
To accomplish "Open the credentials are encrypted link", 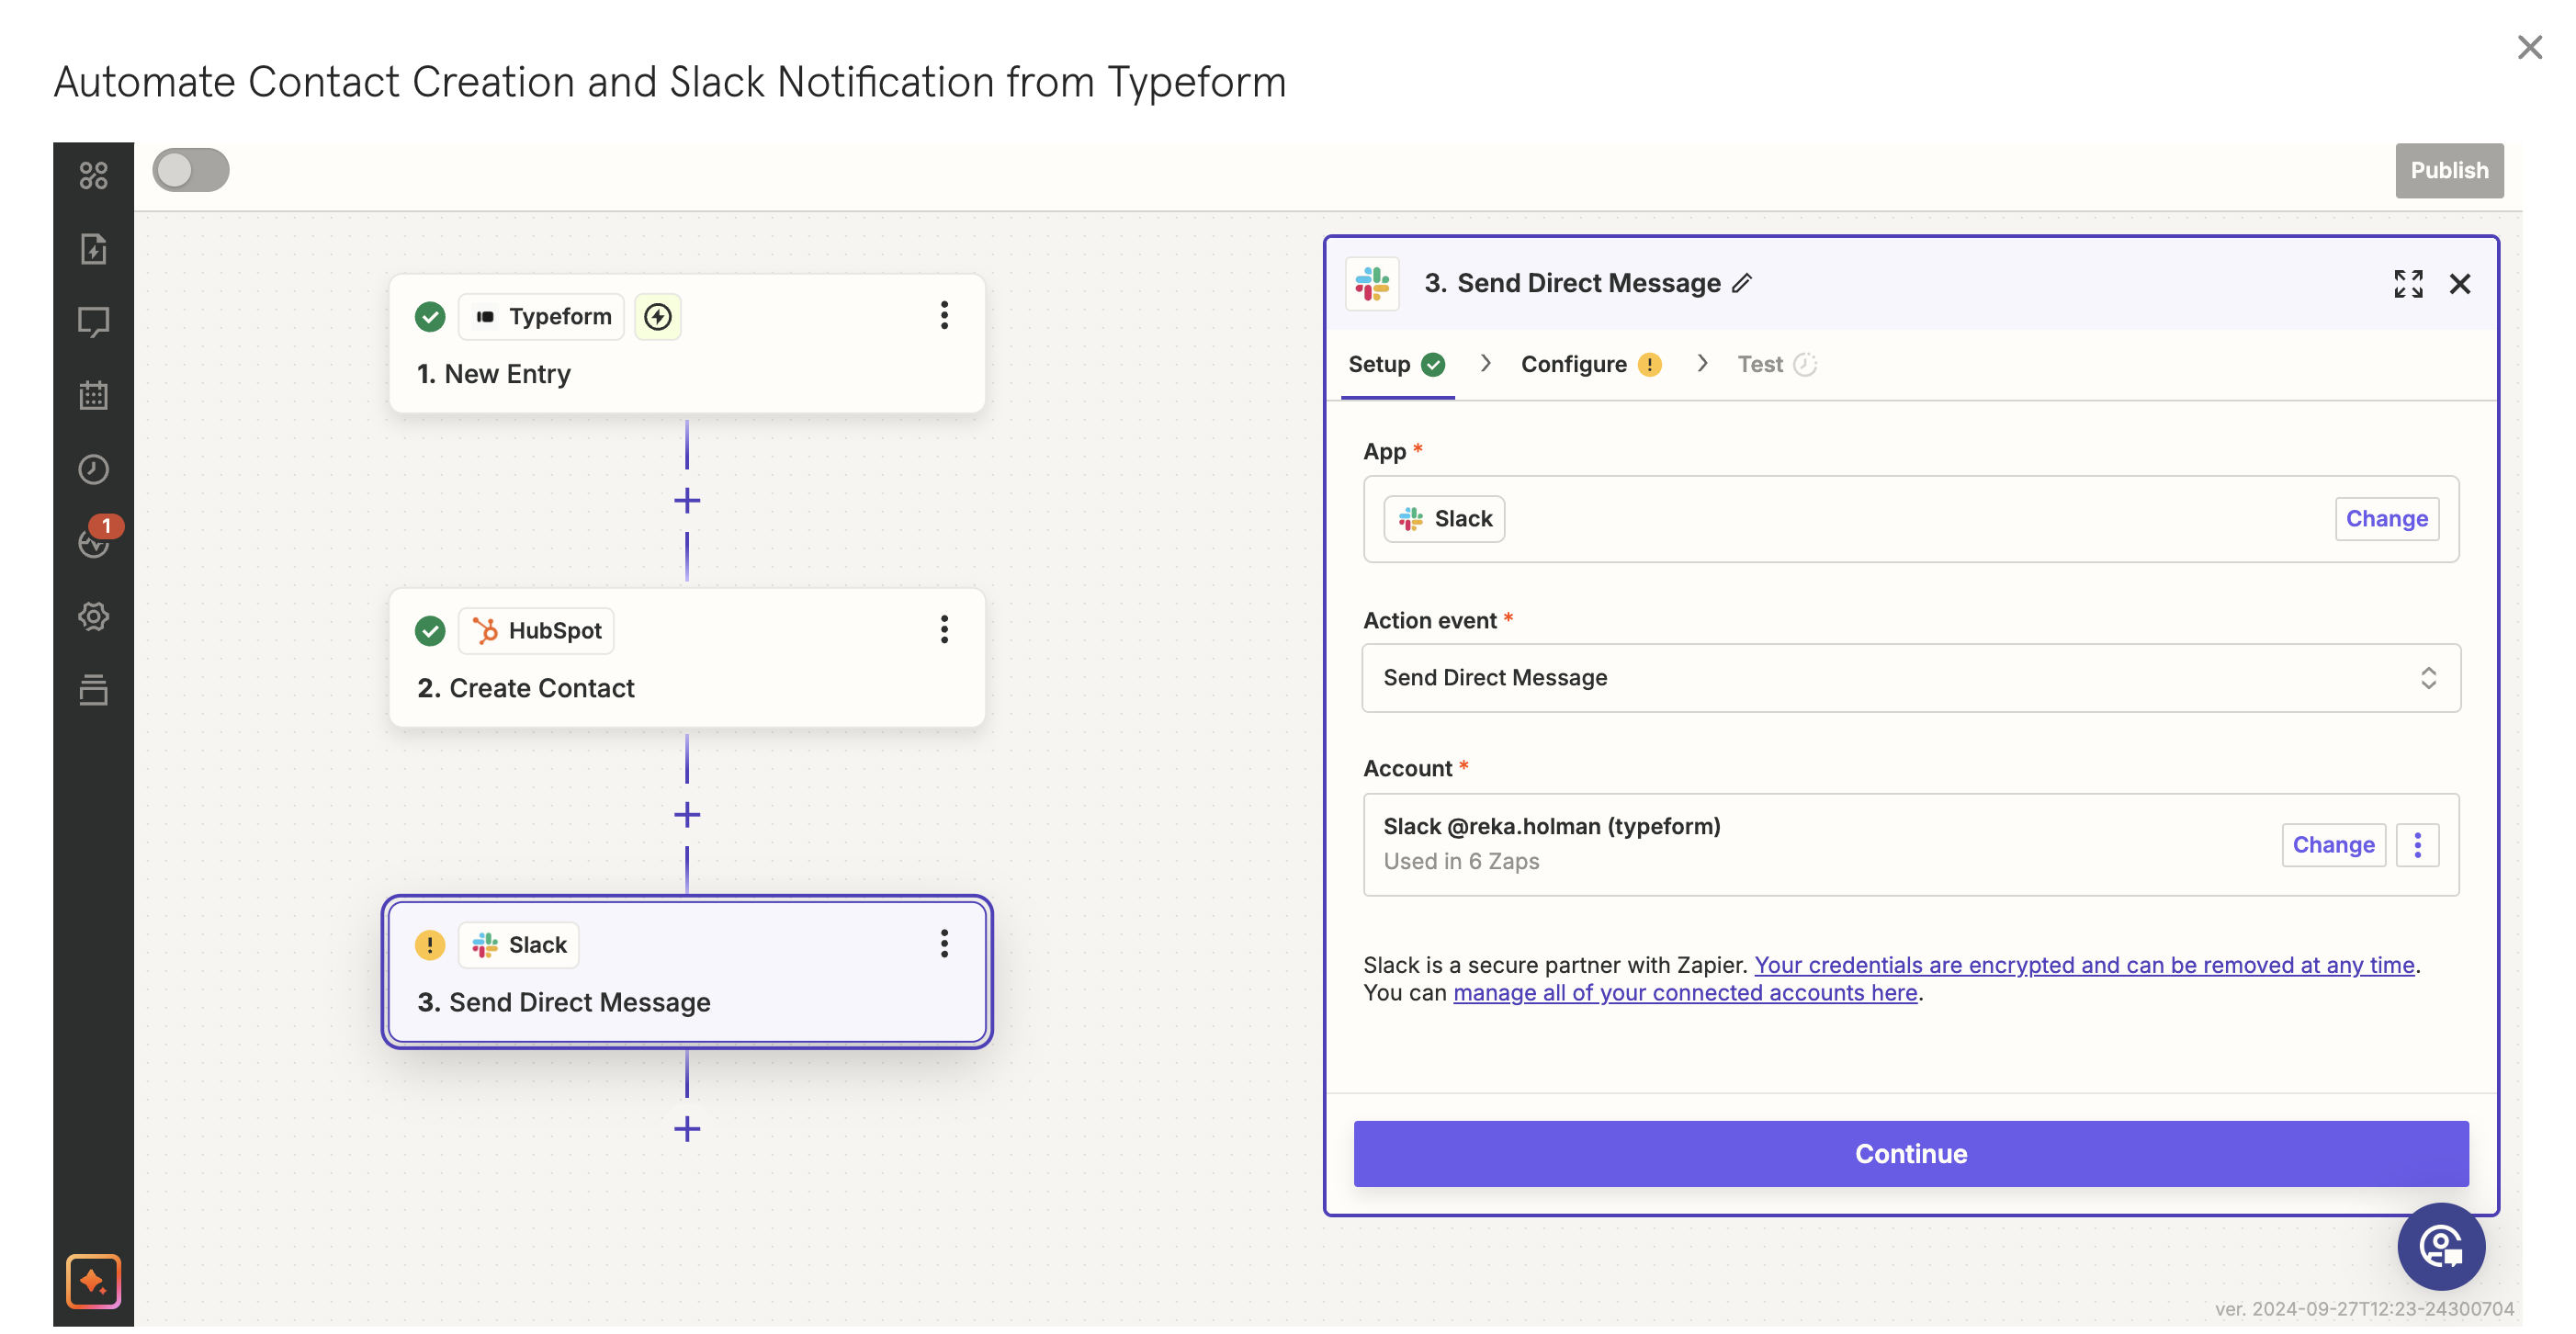I will 2084,965.
